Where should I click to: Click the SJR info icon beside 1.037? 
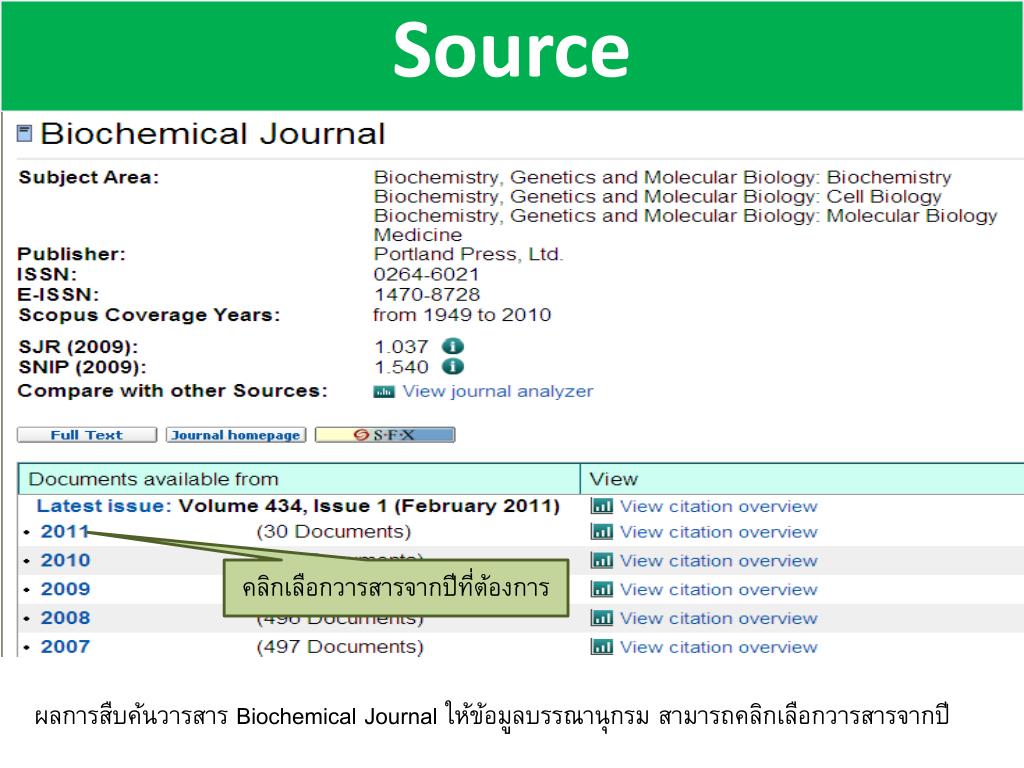point(453,346)
